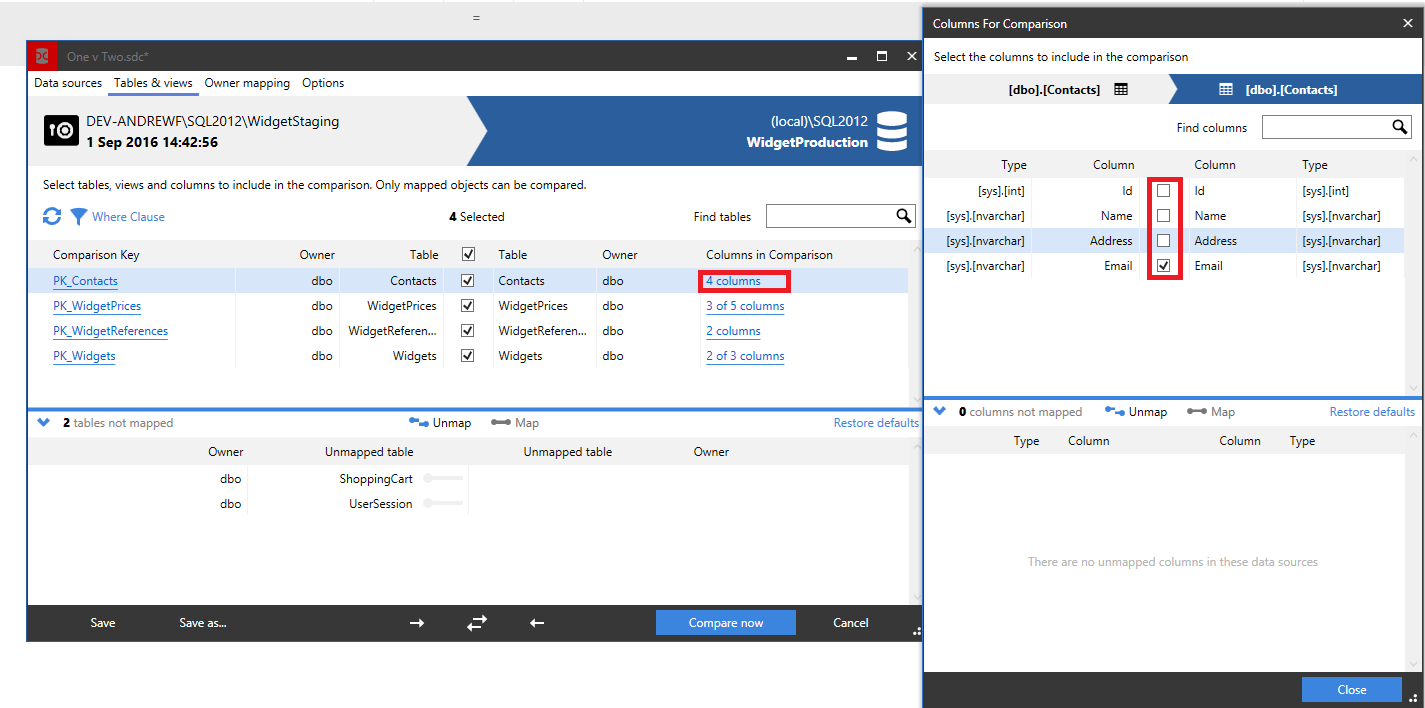
Task: Collapse the columns not mapped section
Action: 940,411
